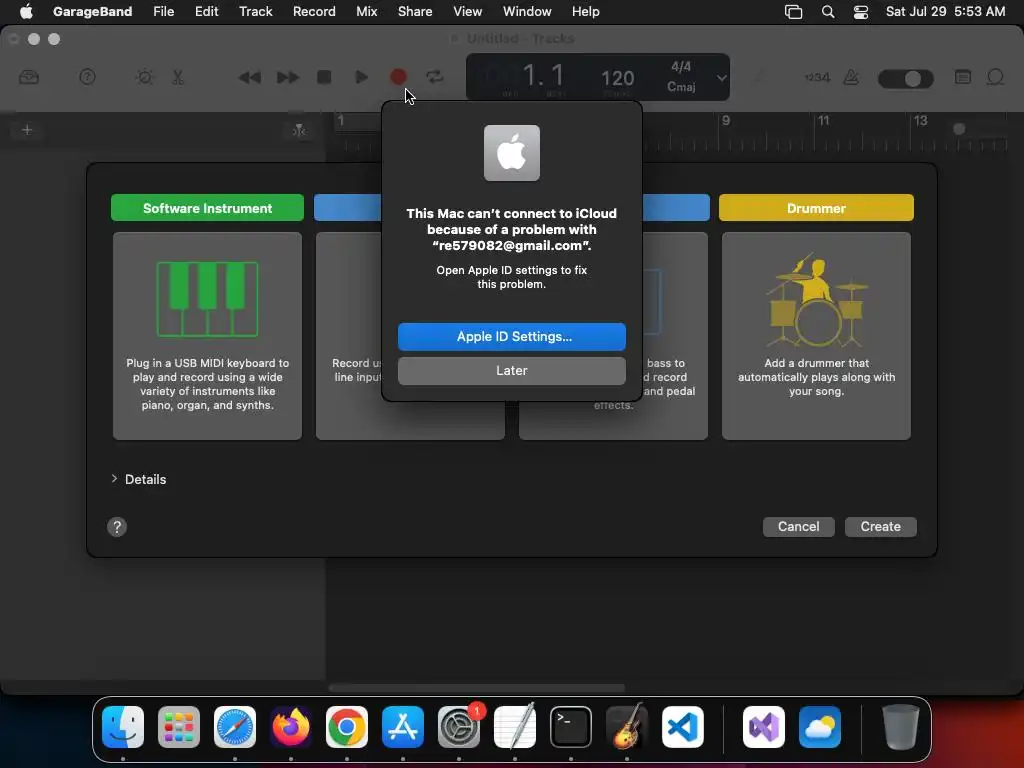Click the 4/4 time signature
This screenshot has width=1024, height=768.
click(x=681, y=67)
